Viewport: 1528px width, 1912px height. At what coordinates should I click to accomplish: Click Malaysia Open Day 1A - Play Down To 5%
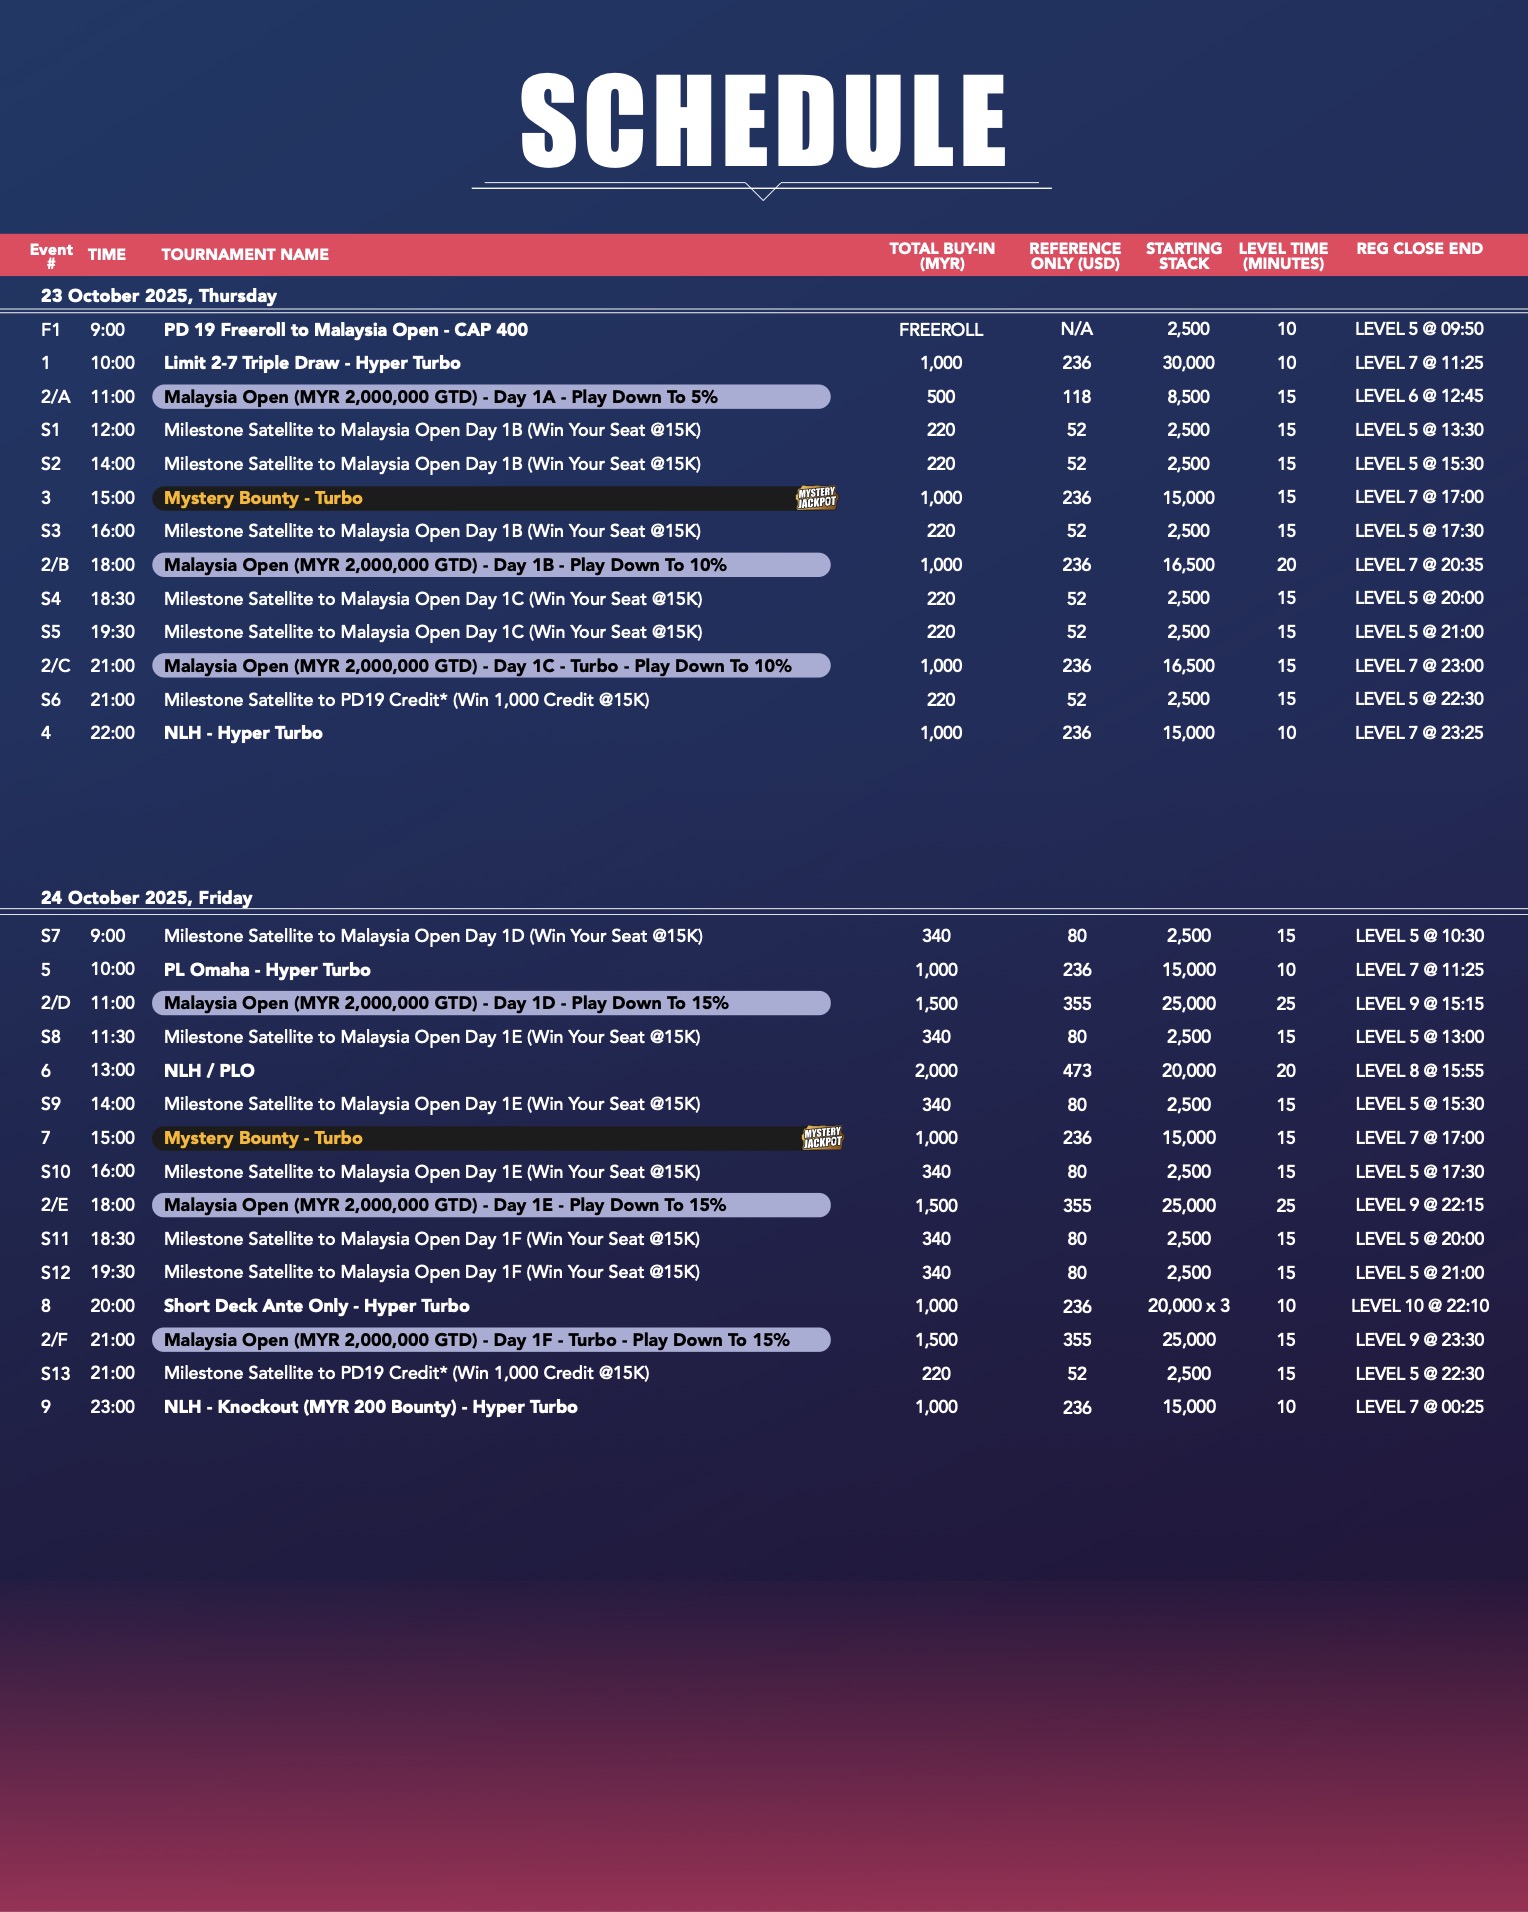point(491,397)
